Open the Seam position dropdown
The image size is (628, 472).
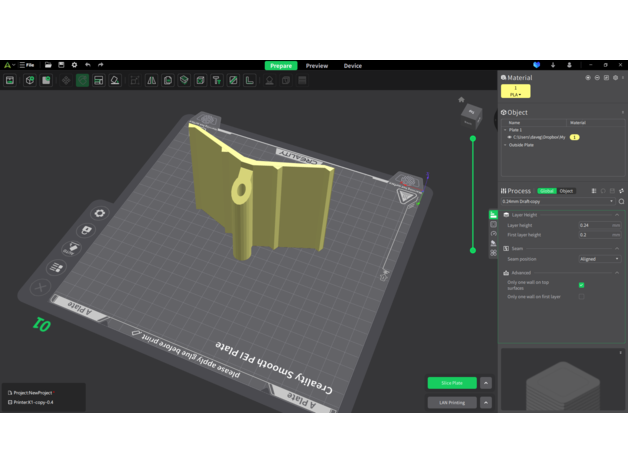(x=599, y=259)
